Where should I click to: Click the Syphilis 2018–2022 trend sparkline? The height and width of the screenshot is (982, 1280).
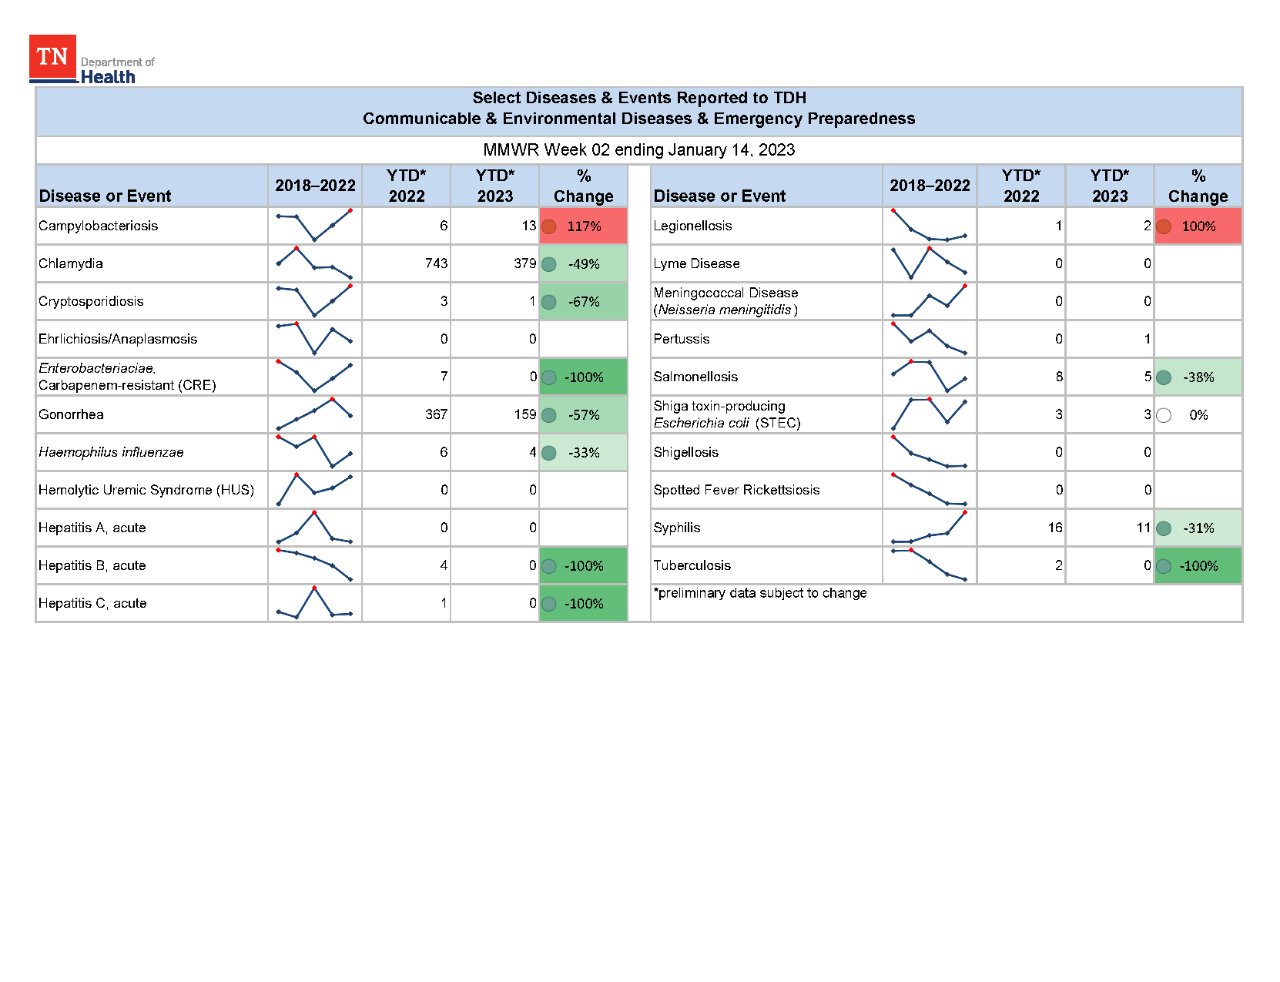[929, 527]
